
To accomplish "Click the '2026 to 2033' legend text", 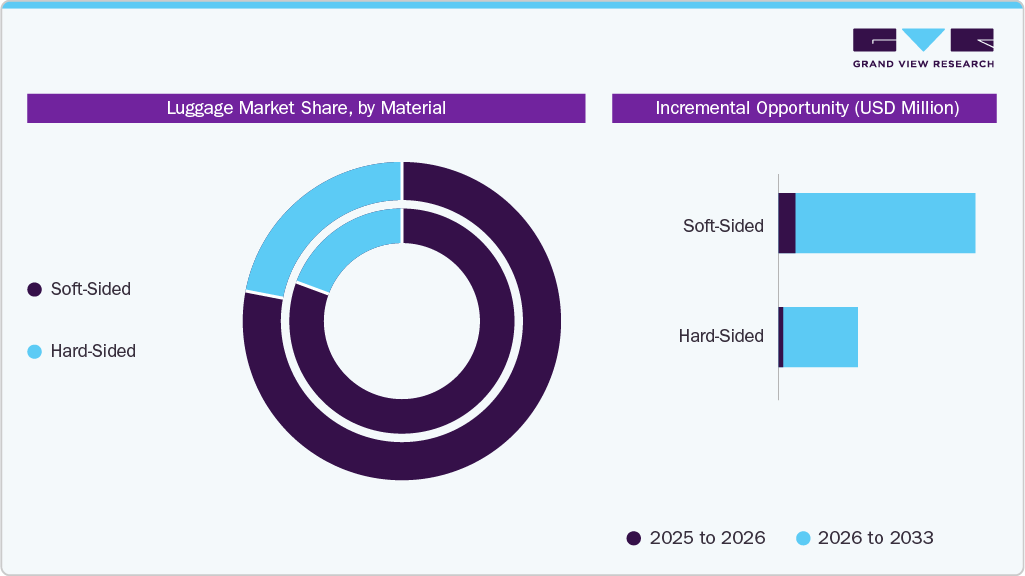I will 875,537.
